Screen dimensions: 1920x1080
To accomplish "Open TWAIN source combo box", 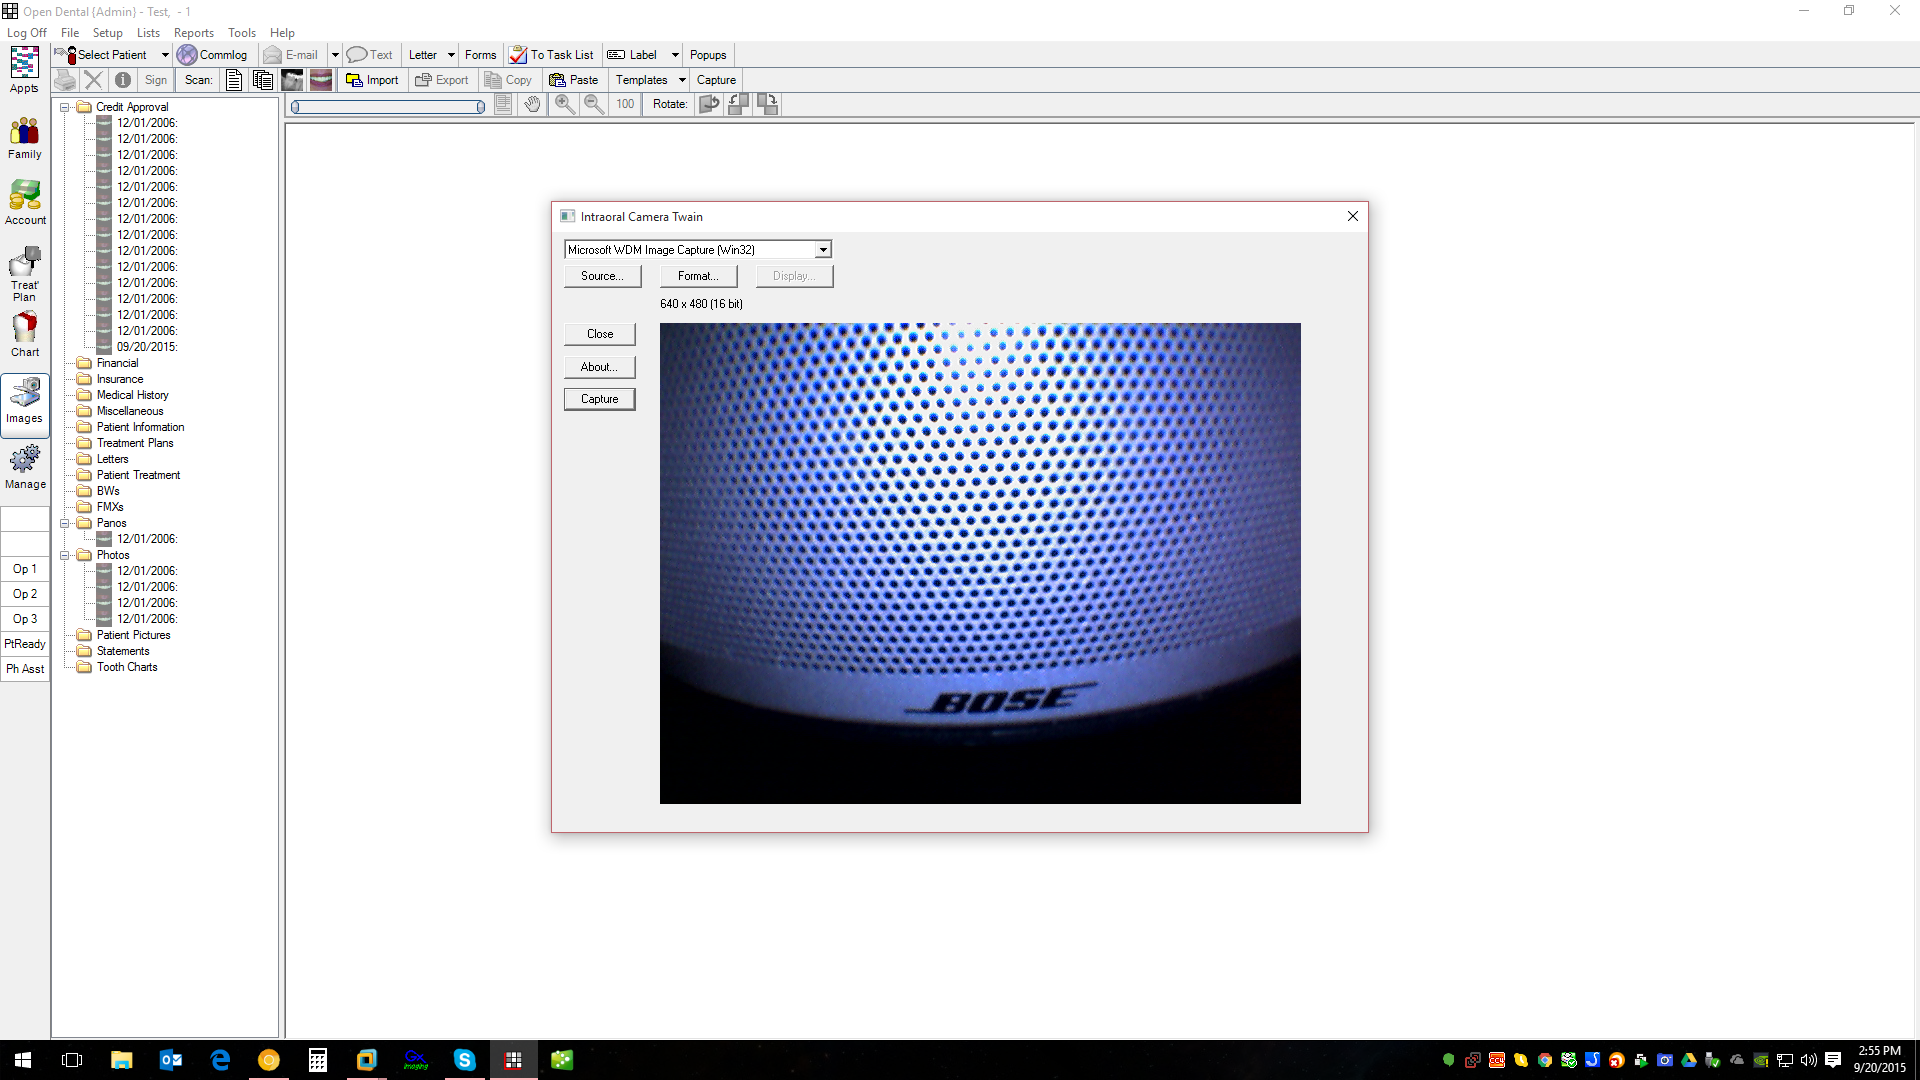I will point(698,250).
